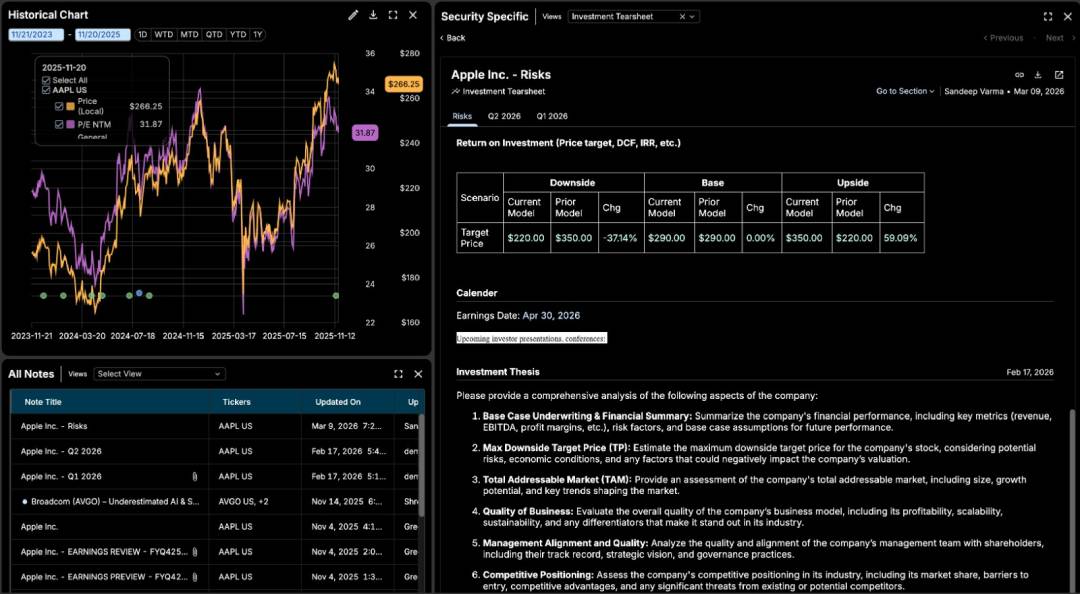Set chart range to 1Y
Screen dimensions: 1080x594
258,34
